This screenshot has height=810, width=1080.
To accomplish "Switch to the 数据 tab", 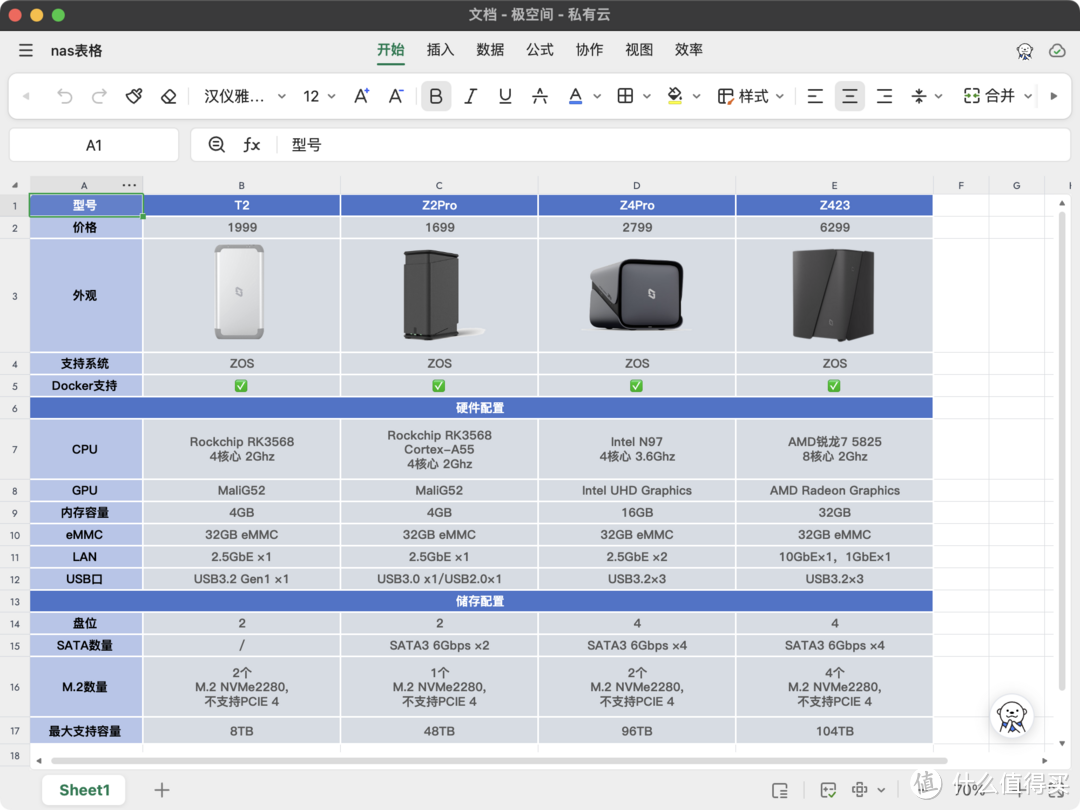I will pyautogui.click(x=490, y=50).
